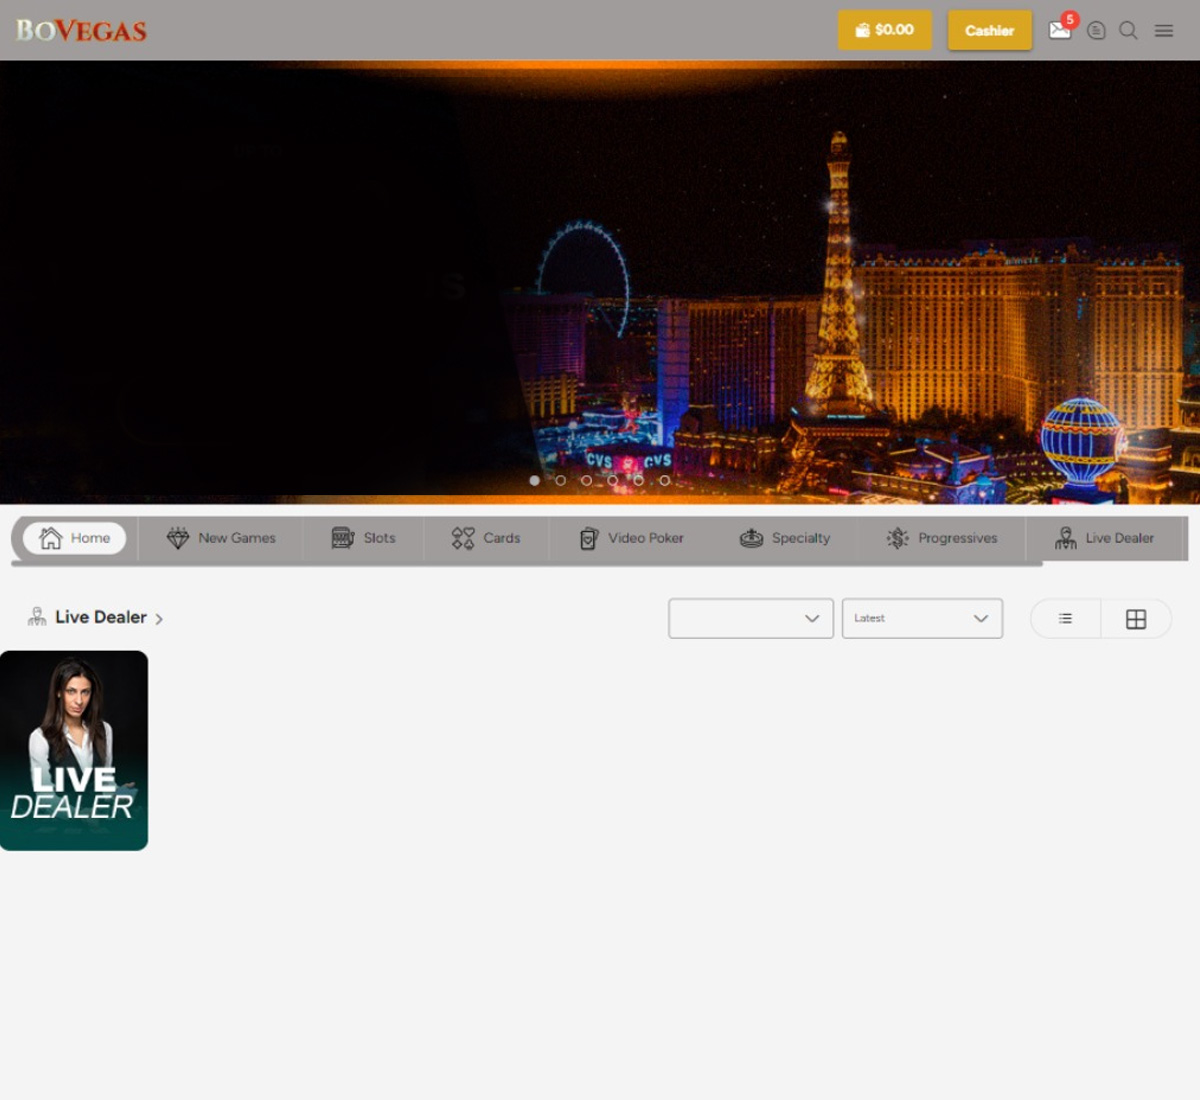Open the hamburger menu icon

(1164, 31)
